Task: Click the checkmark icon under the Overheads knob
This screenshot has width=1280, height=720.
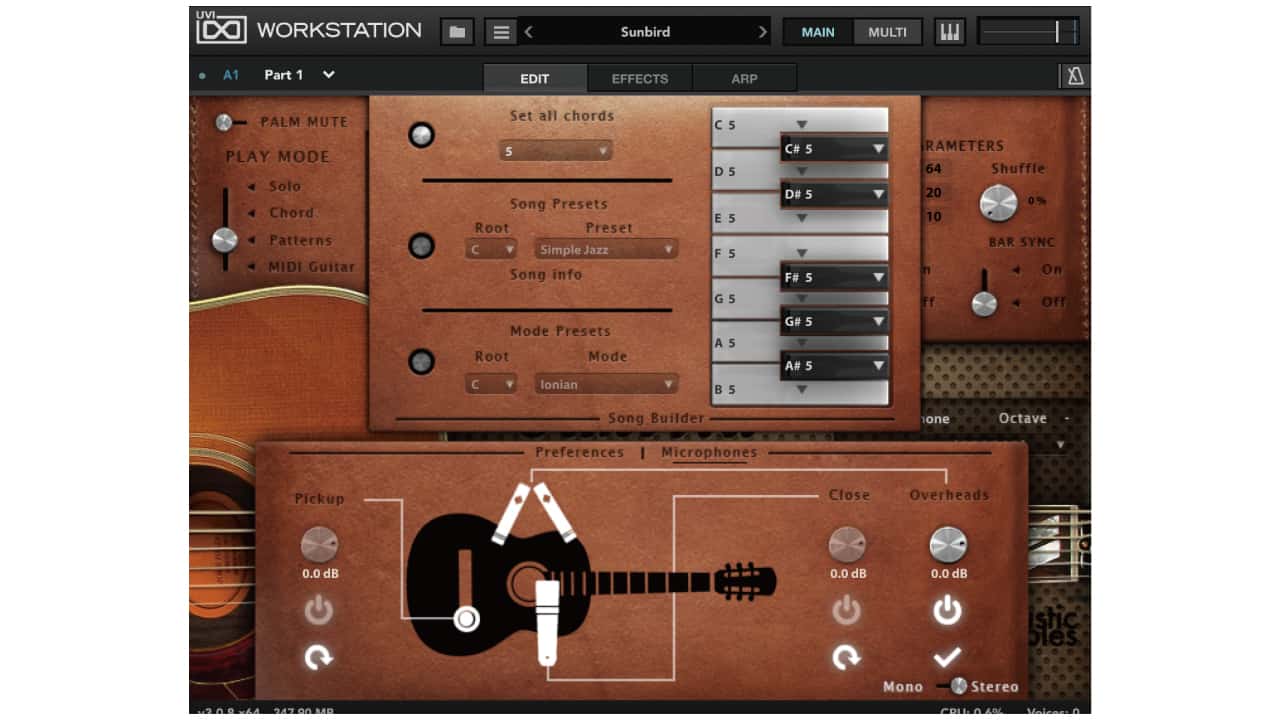Action: (x=947, y=657)
